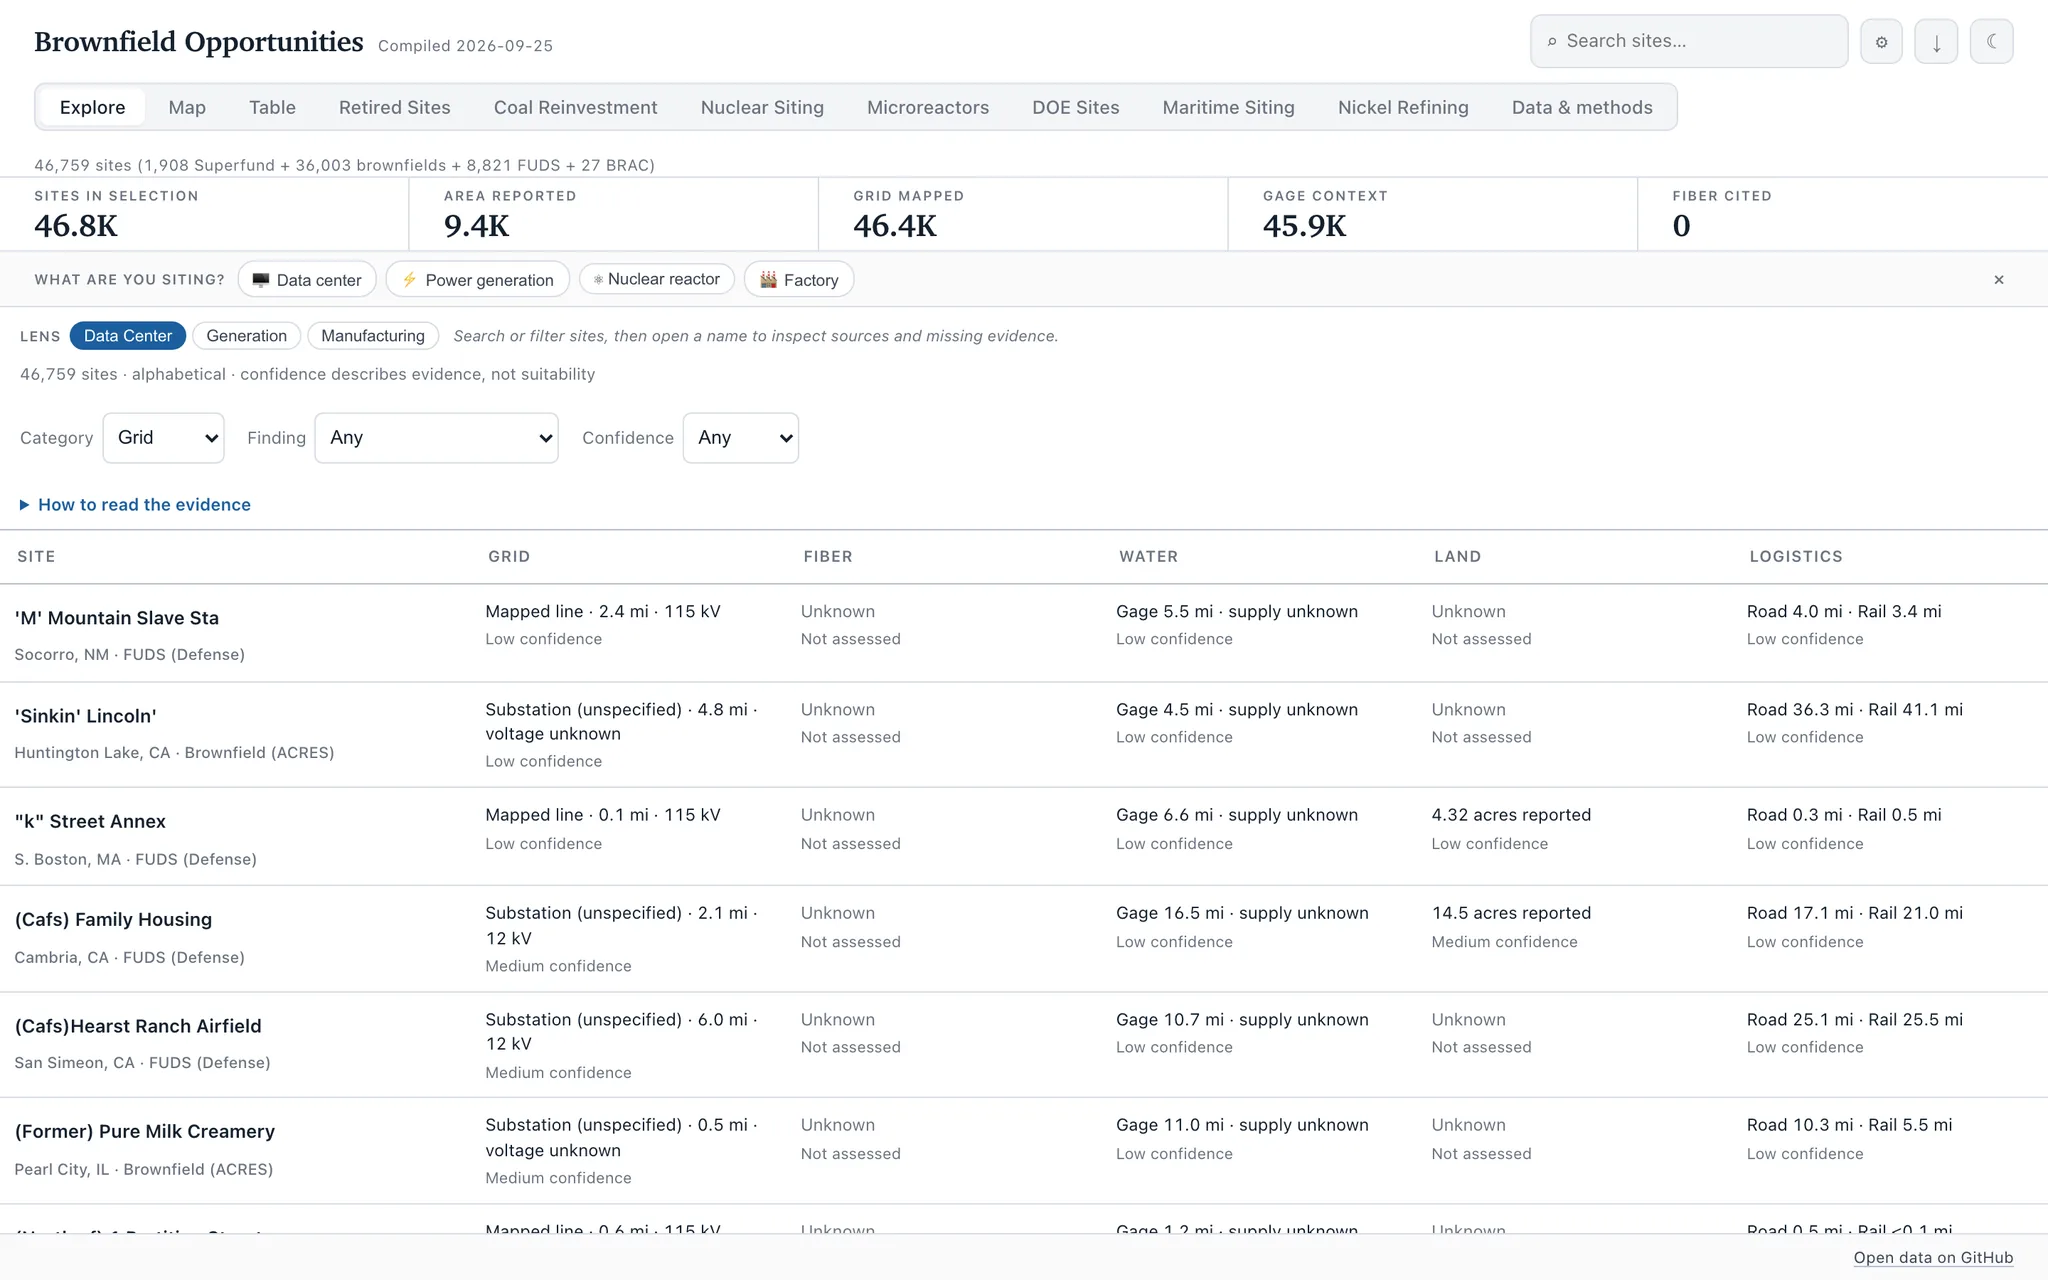Focus the Search sites field
2048x1280 pixels.
(x=1689, y=41)
